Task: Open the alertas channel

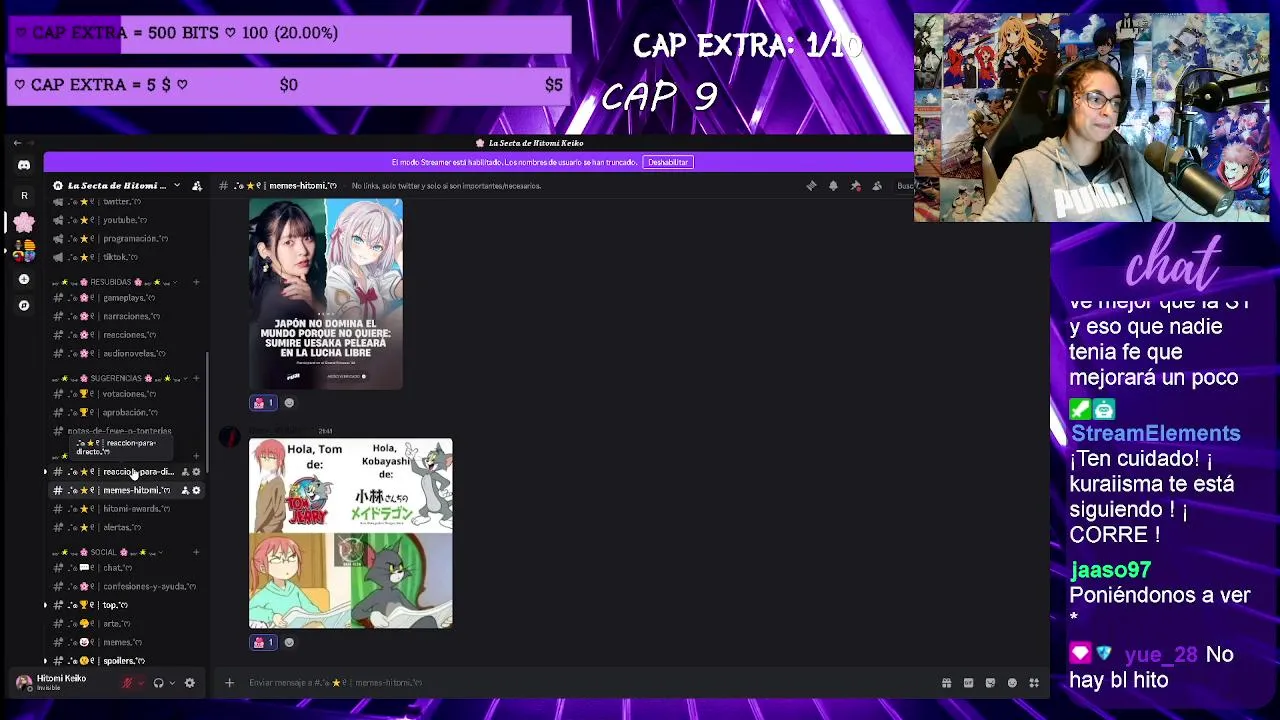Action: [x=127, y=527]
